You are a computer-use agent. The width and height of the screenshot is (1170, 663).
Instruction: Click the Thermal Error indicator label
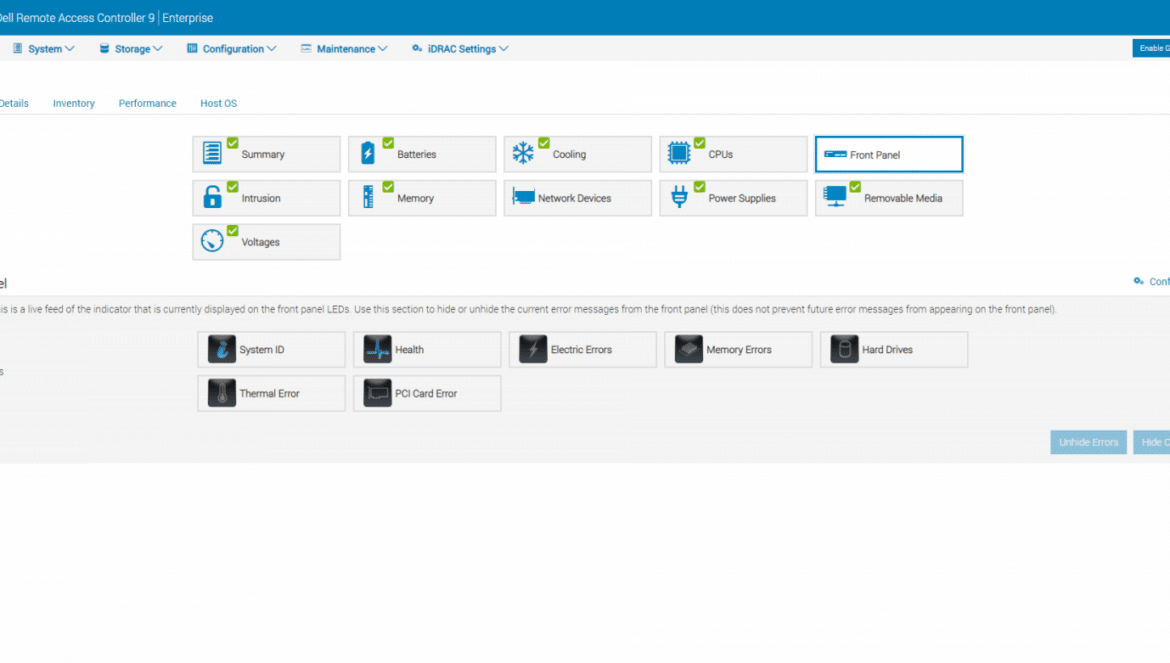[269, 394]
